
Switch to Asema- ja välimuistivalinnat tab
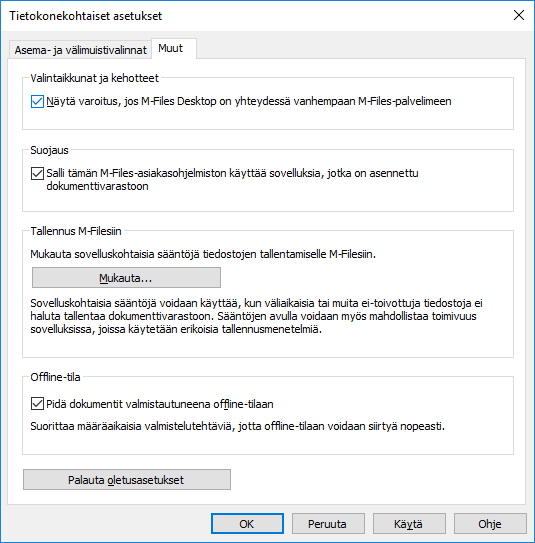click(80, 50)
